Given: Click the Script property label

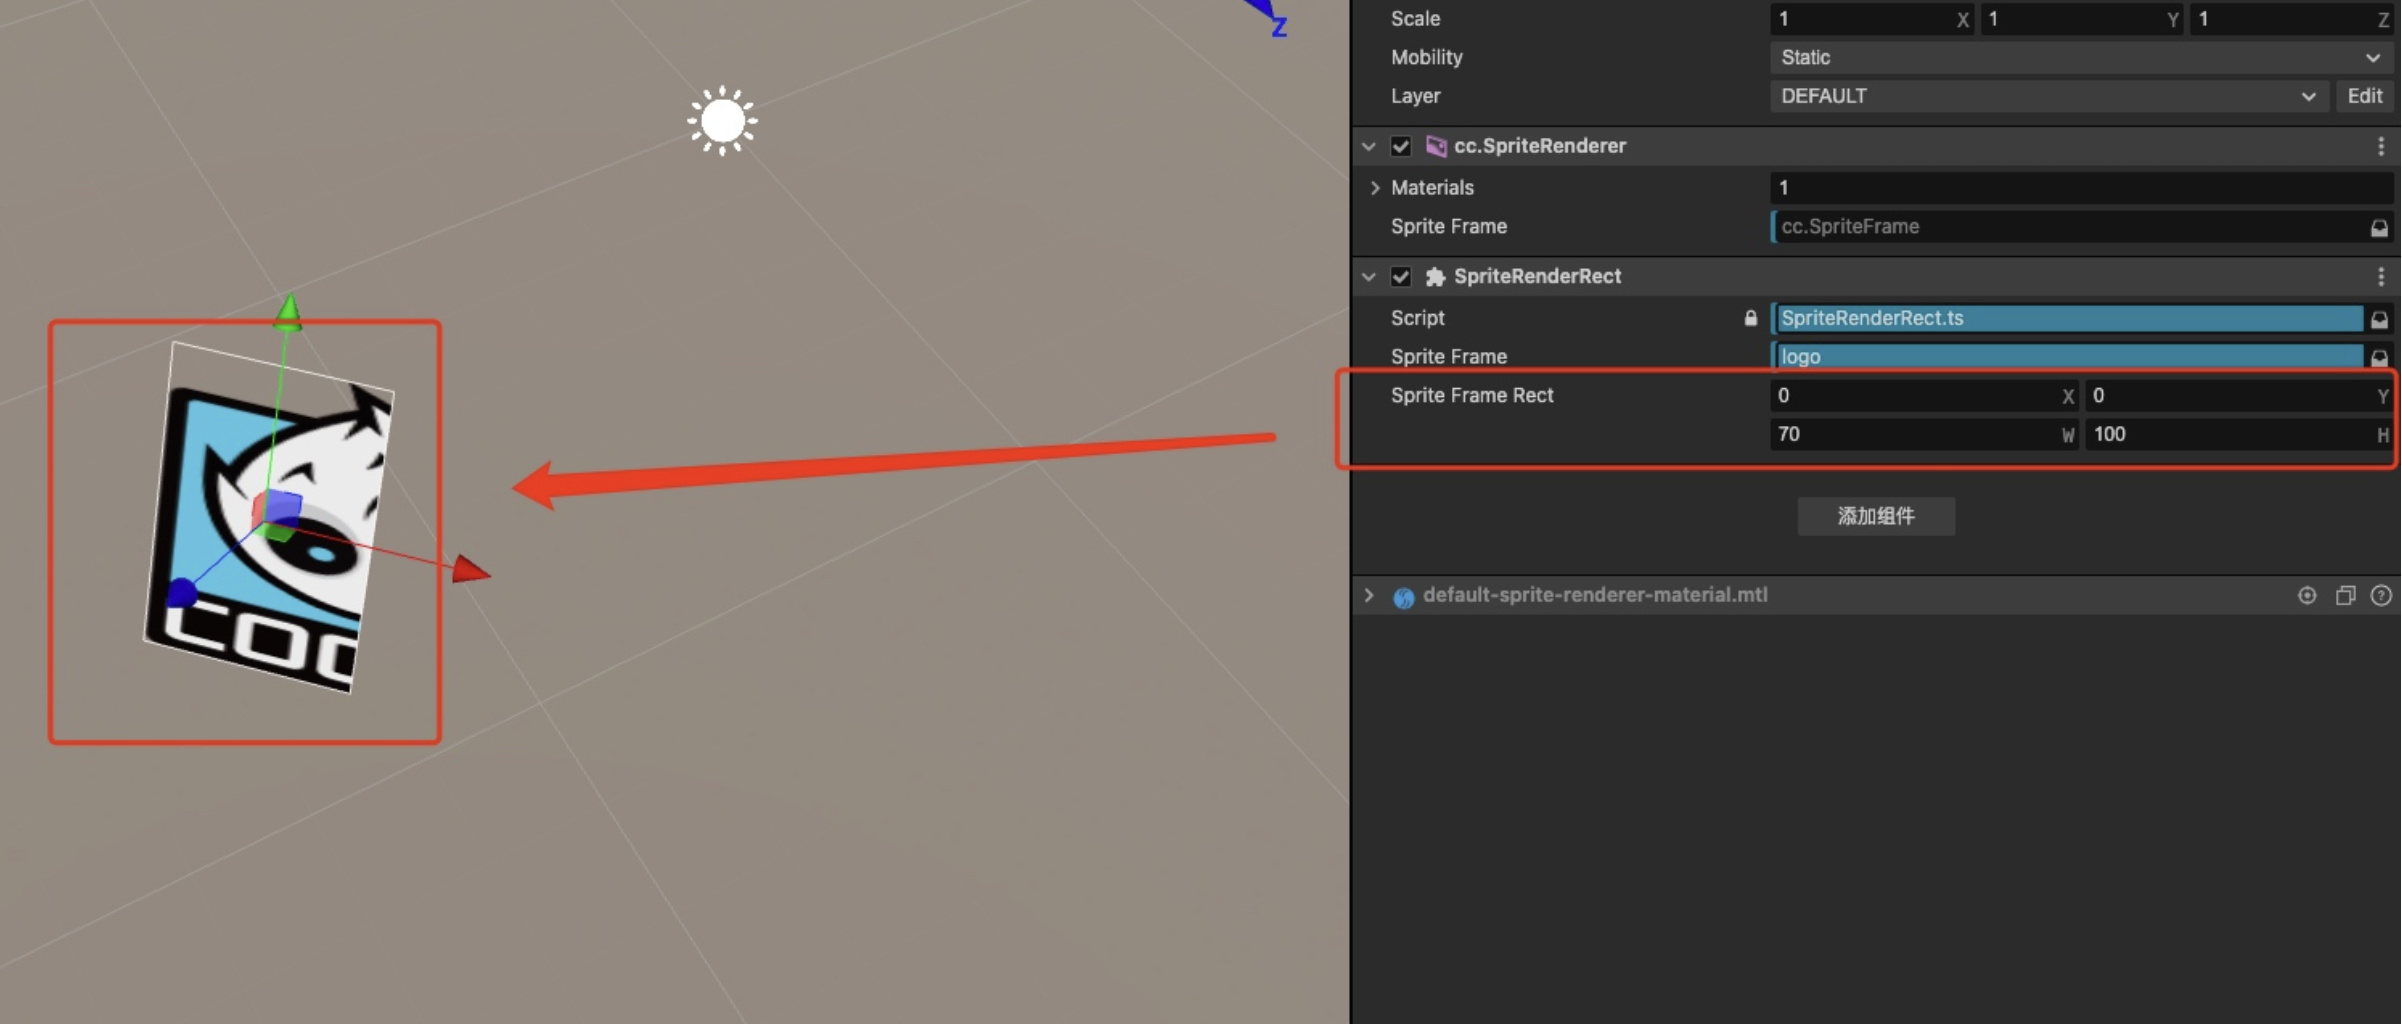Looking at the screenshot, I should [1417, 318].
